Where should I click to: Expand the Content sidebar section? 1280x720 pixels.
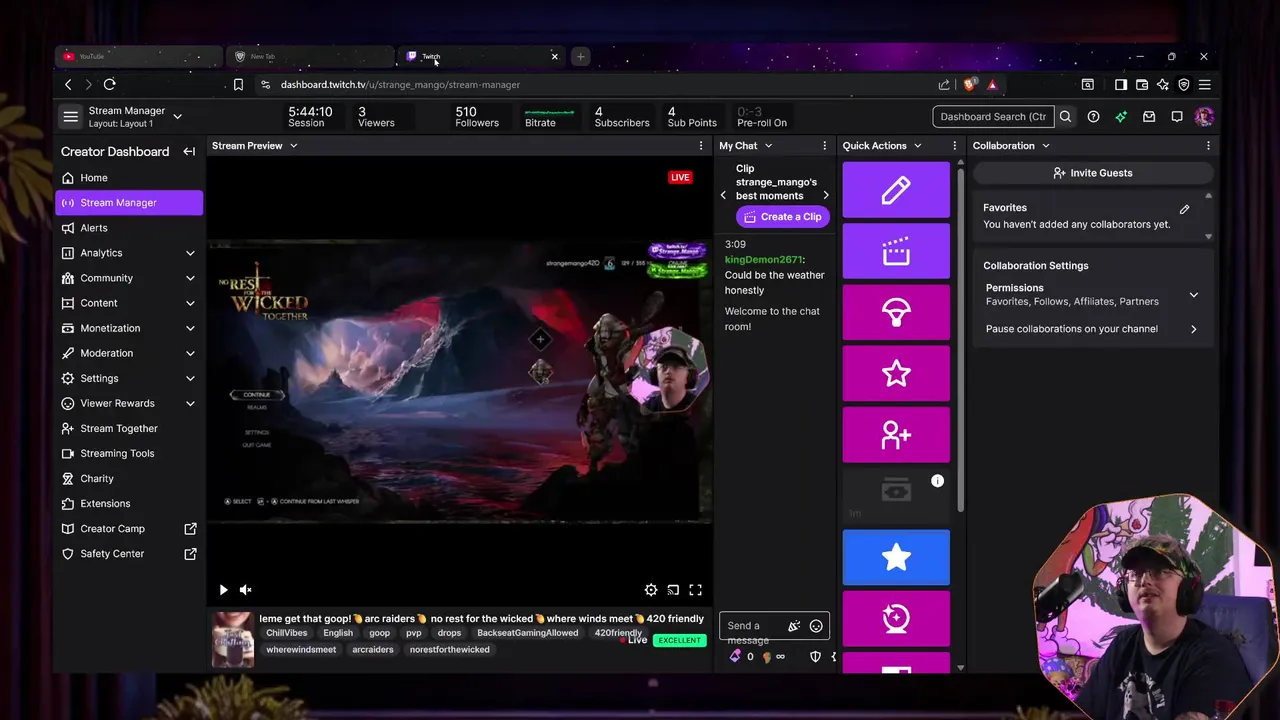point(190,303)
